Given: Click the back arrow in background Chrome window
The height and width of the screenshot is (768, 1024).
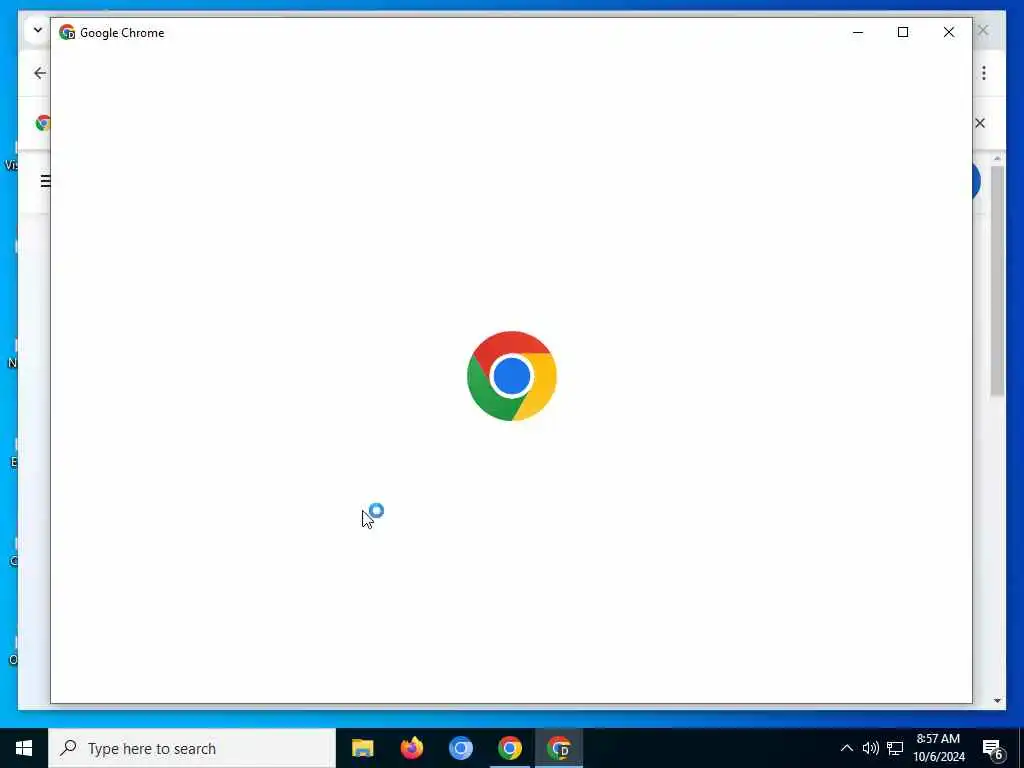Looking at the screenshot, I should [40, 73].
